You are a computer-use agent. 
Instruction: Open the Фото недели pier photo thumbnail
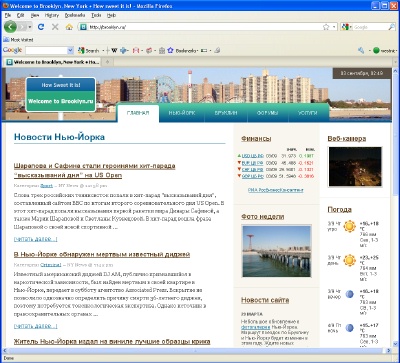(x=276, y=251)
